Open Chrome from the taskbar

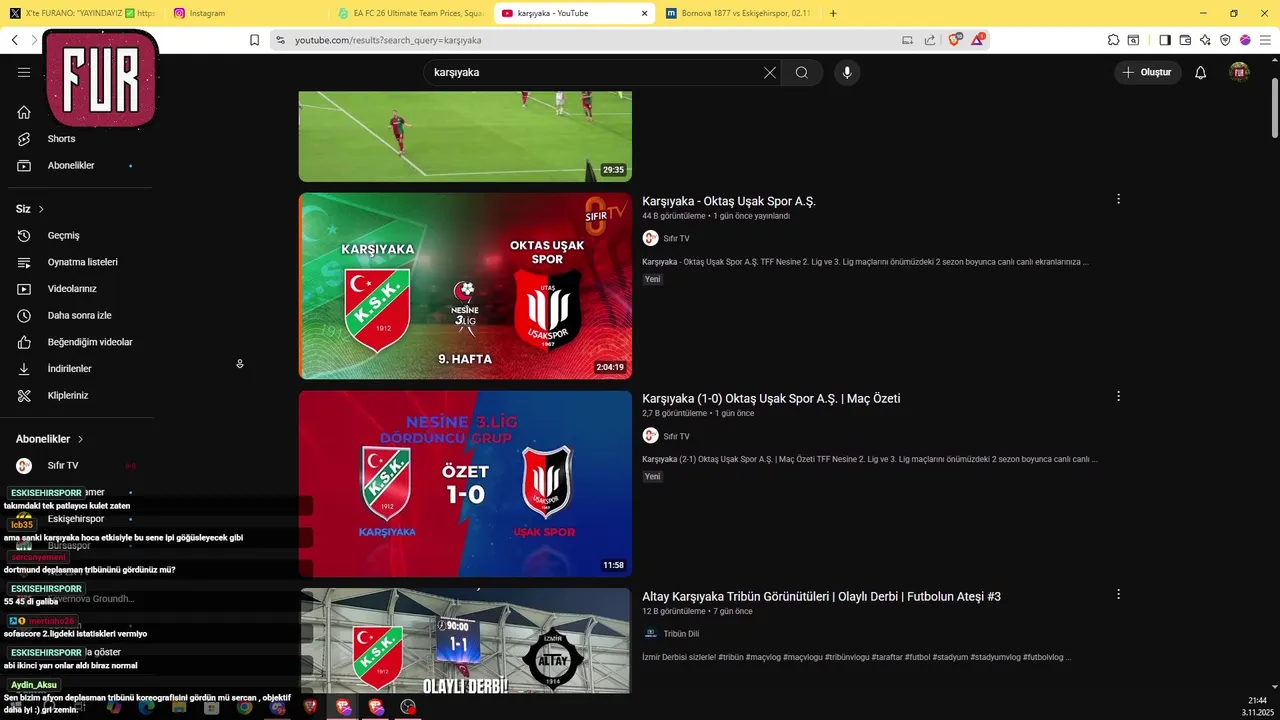point(244,707)
